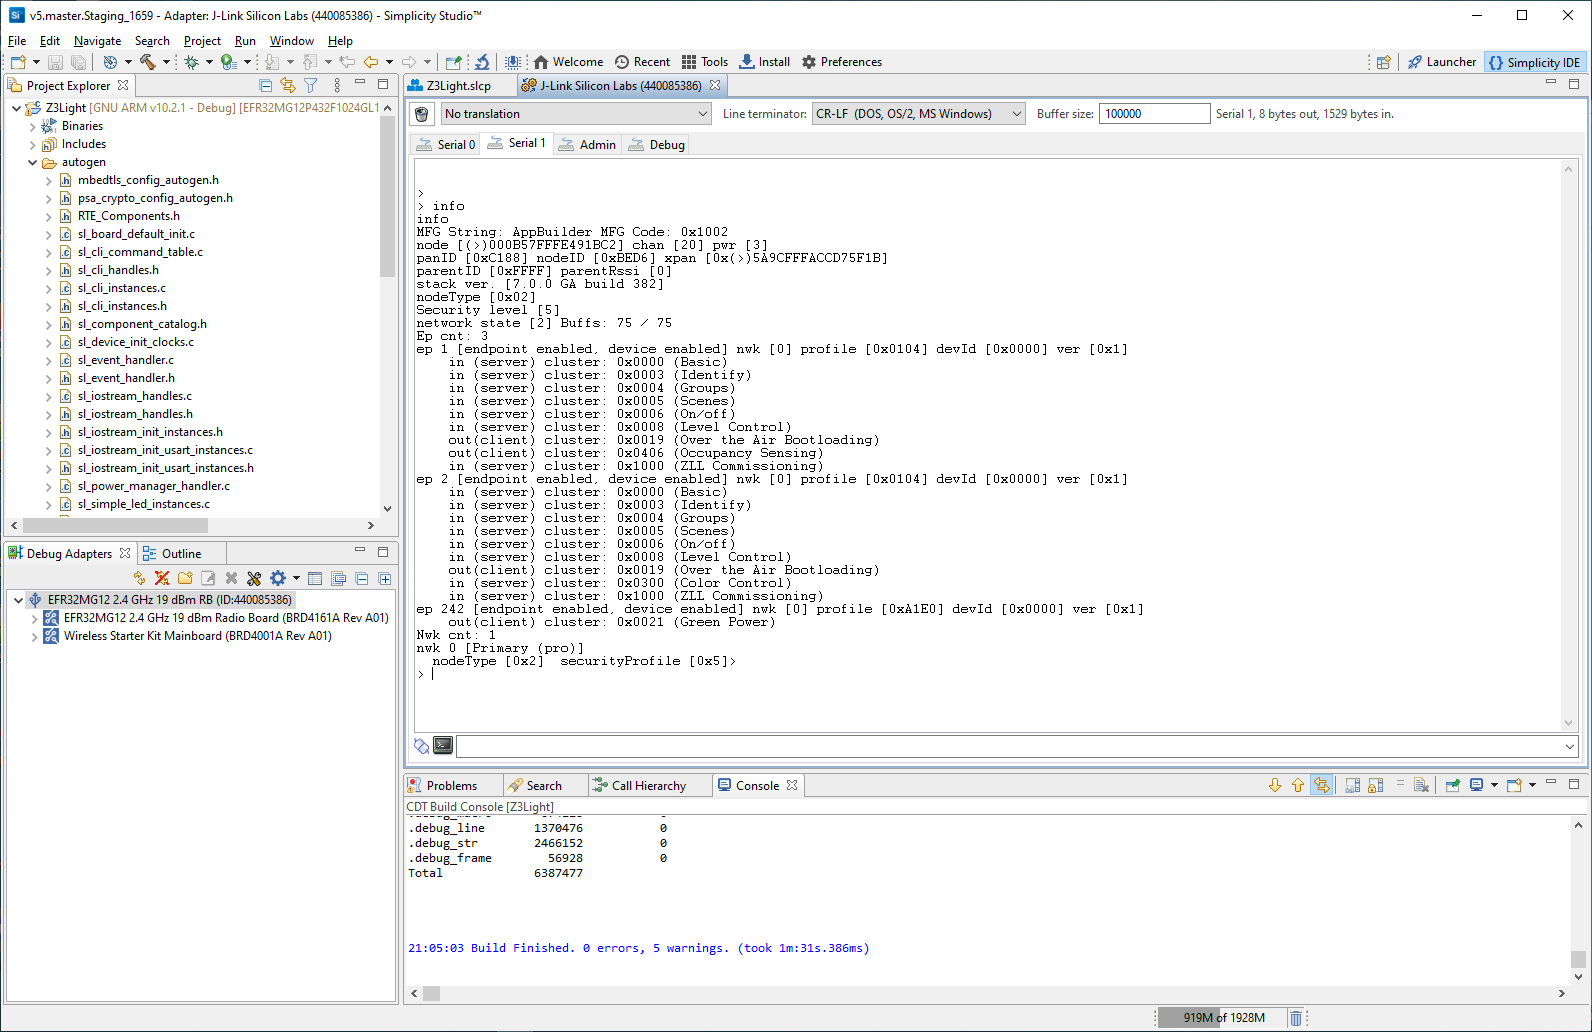The width and height of the screenshot is (1592, 1032).
Task: Click the wrench-screwdriver icon in Debug Adapters
Action: 254,578
